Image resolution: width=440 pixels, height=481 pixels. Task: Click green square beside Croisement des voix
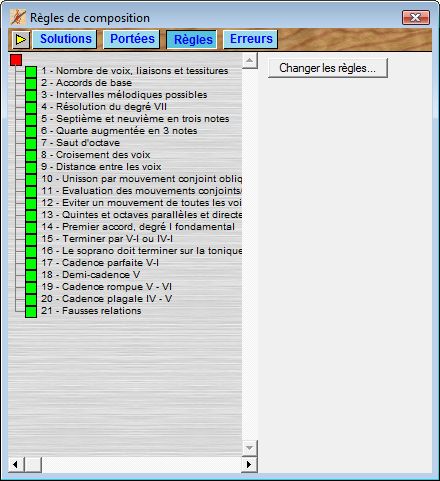pyautogui.click(x=31, y=156)
